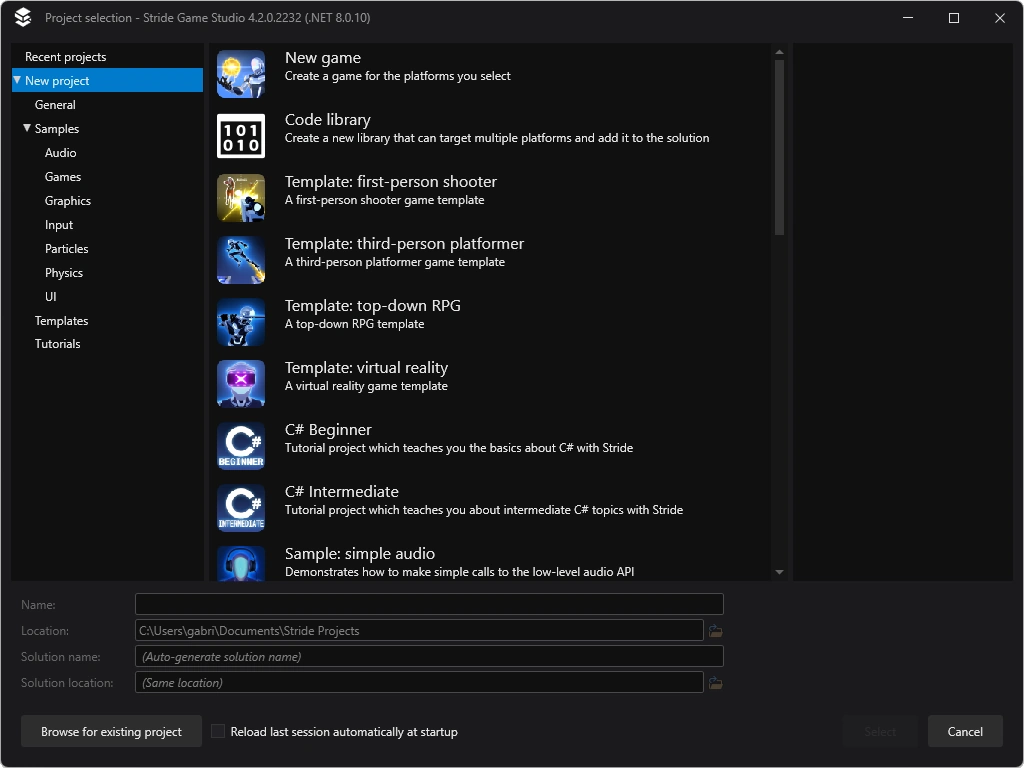Click the third-person platformer template icon
This screenshot has height=768, width=1024.
click(240, 259)
